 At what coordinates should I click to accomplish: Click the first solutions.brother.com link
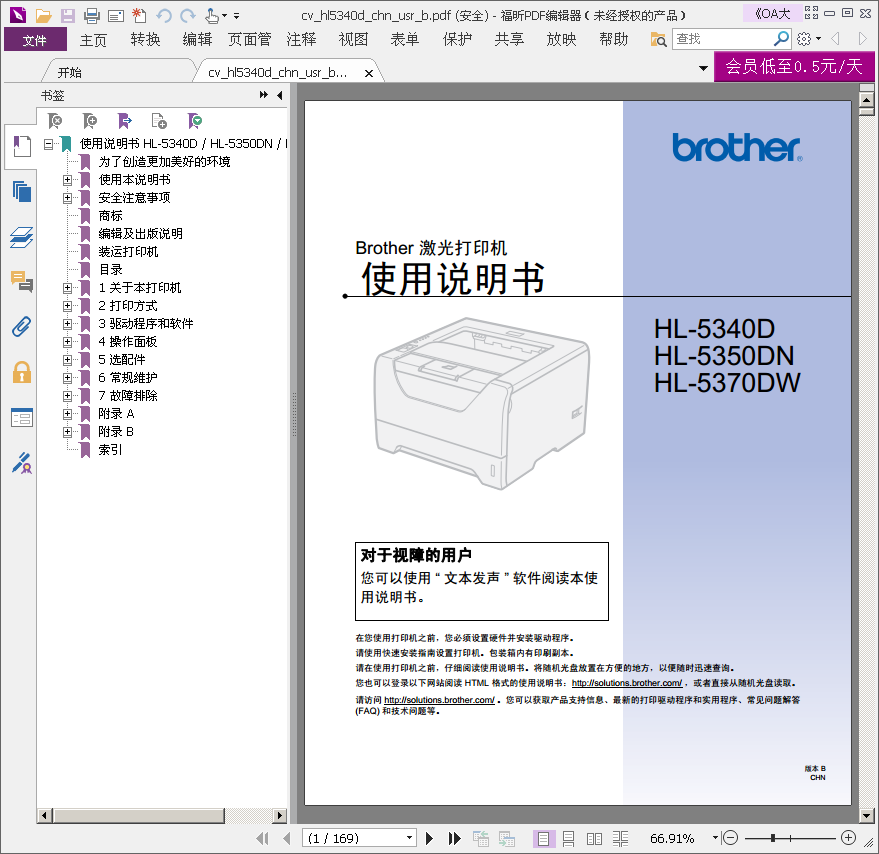(627, 683)
